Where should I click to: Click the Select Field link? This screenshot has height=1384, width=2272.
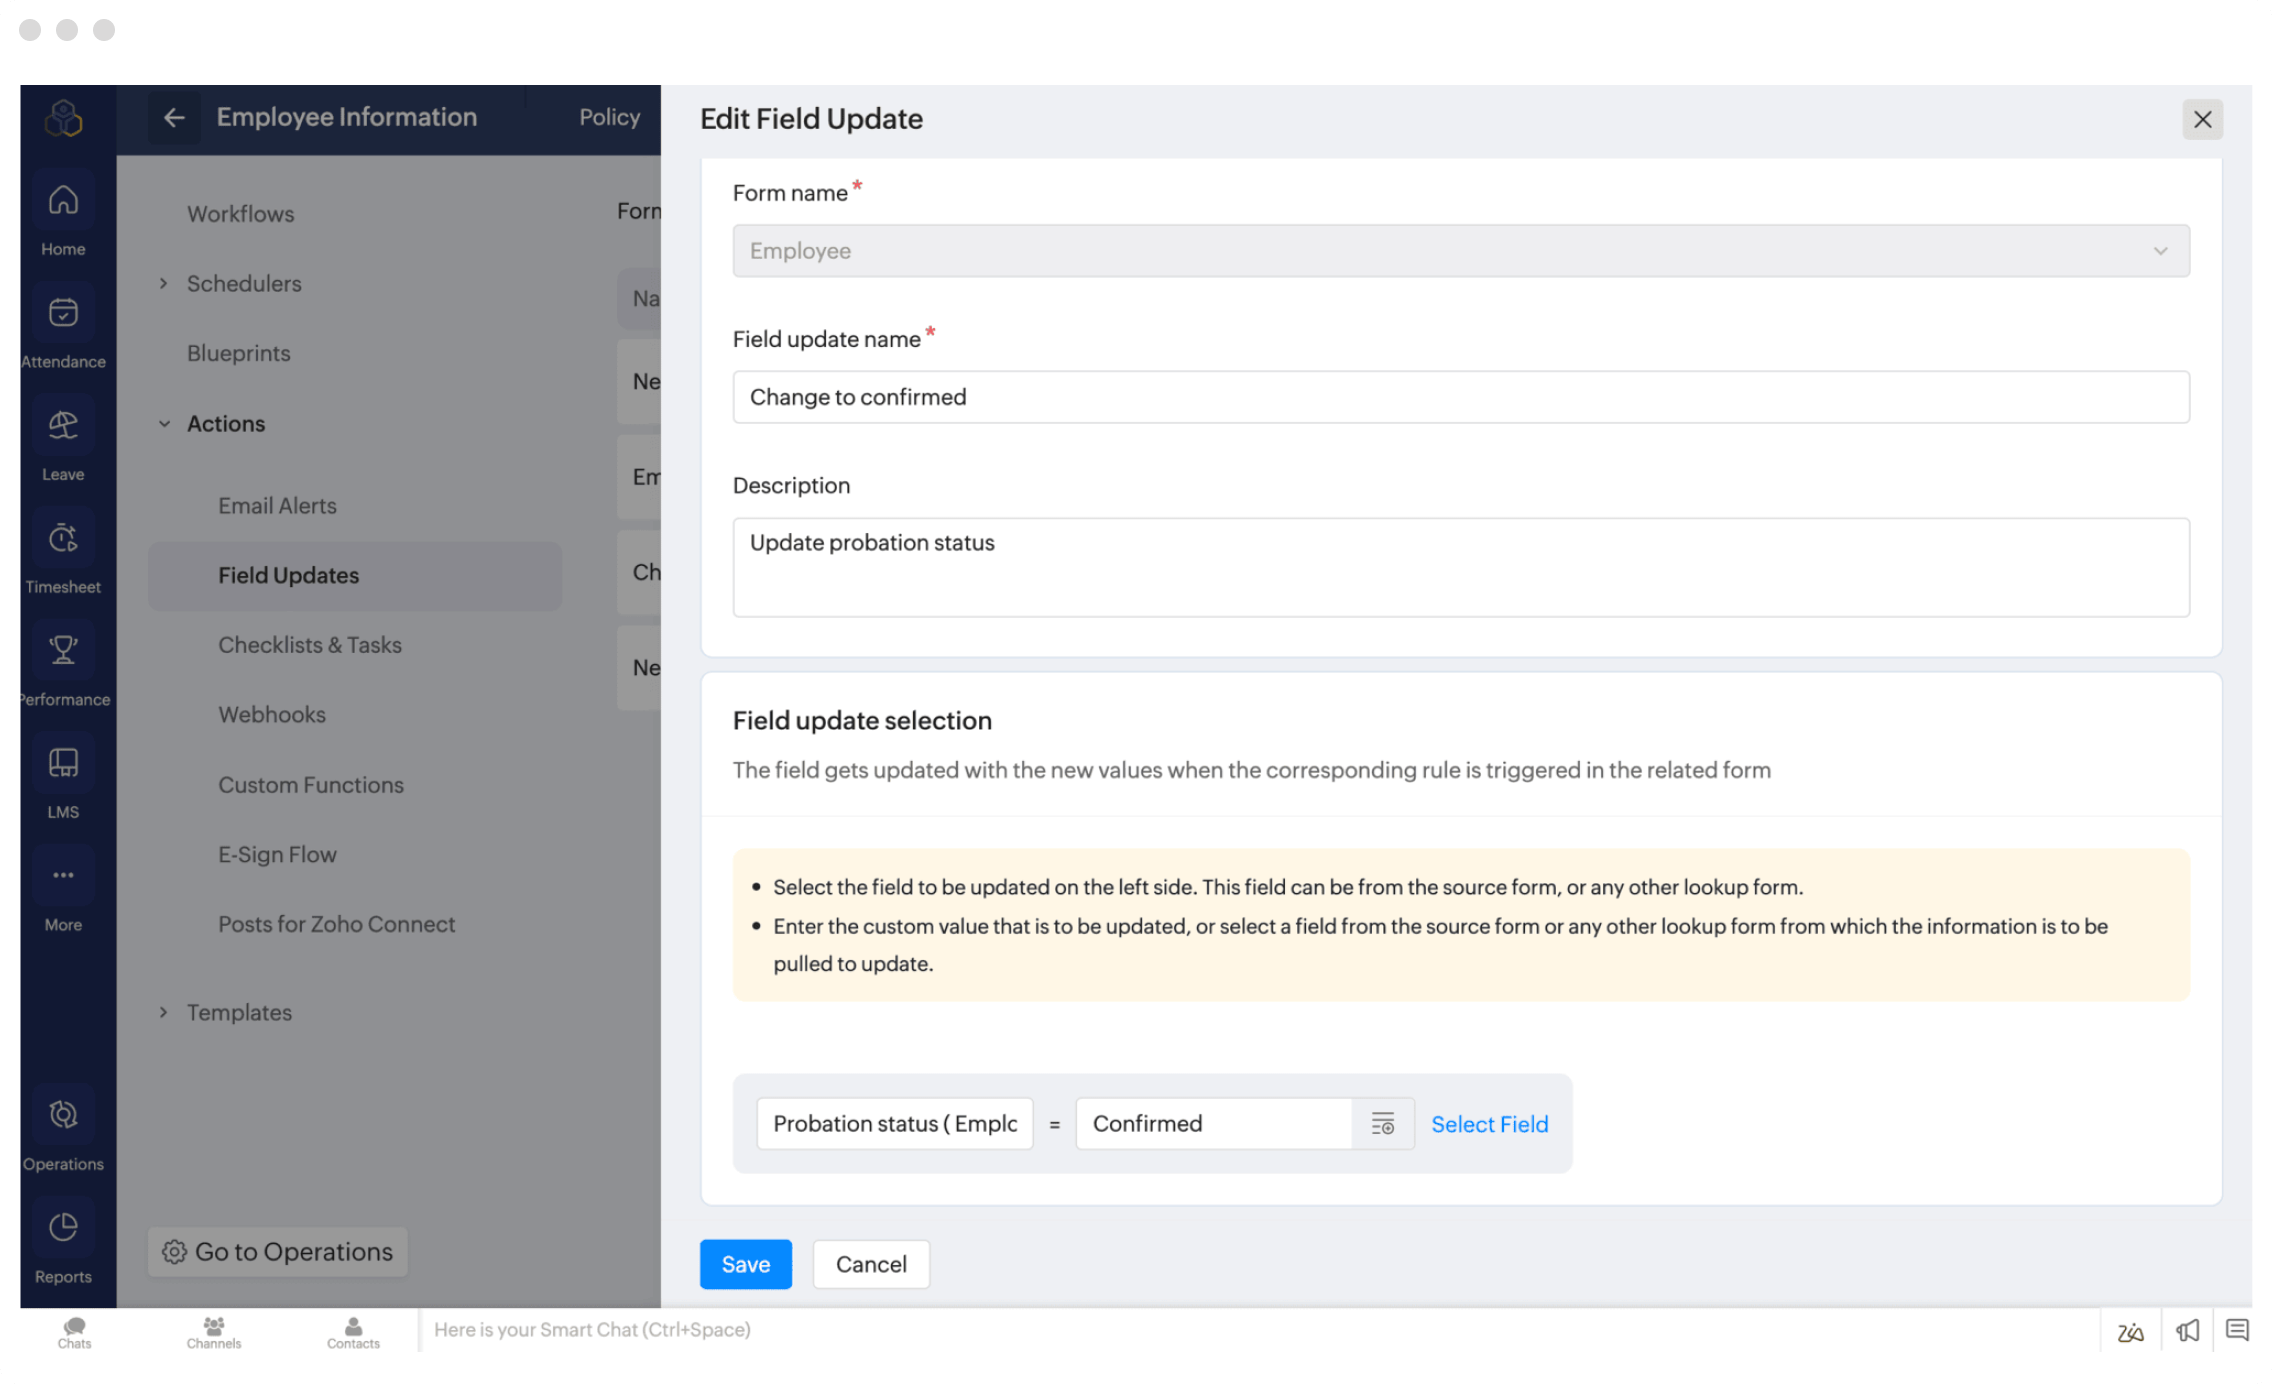[x=1489, y=1125]
